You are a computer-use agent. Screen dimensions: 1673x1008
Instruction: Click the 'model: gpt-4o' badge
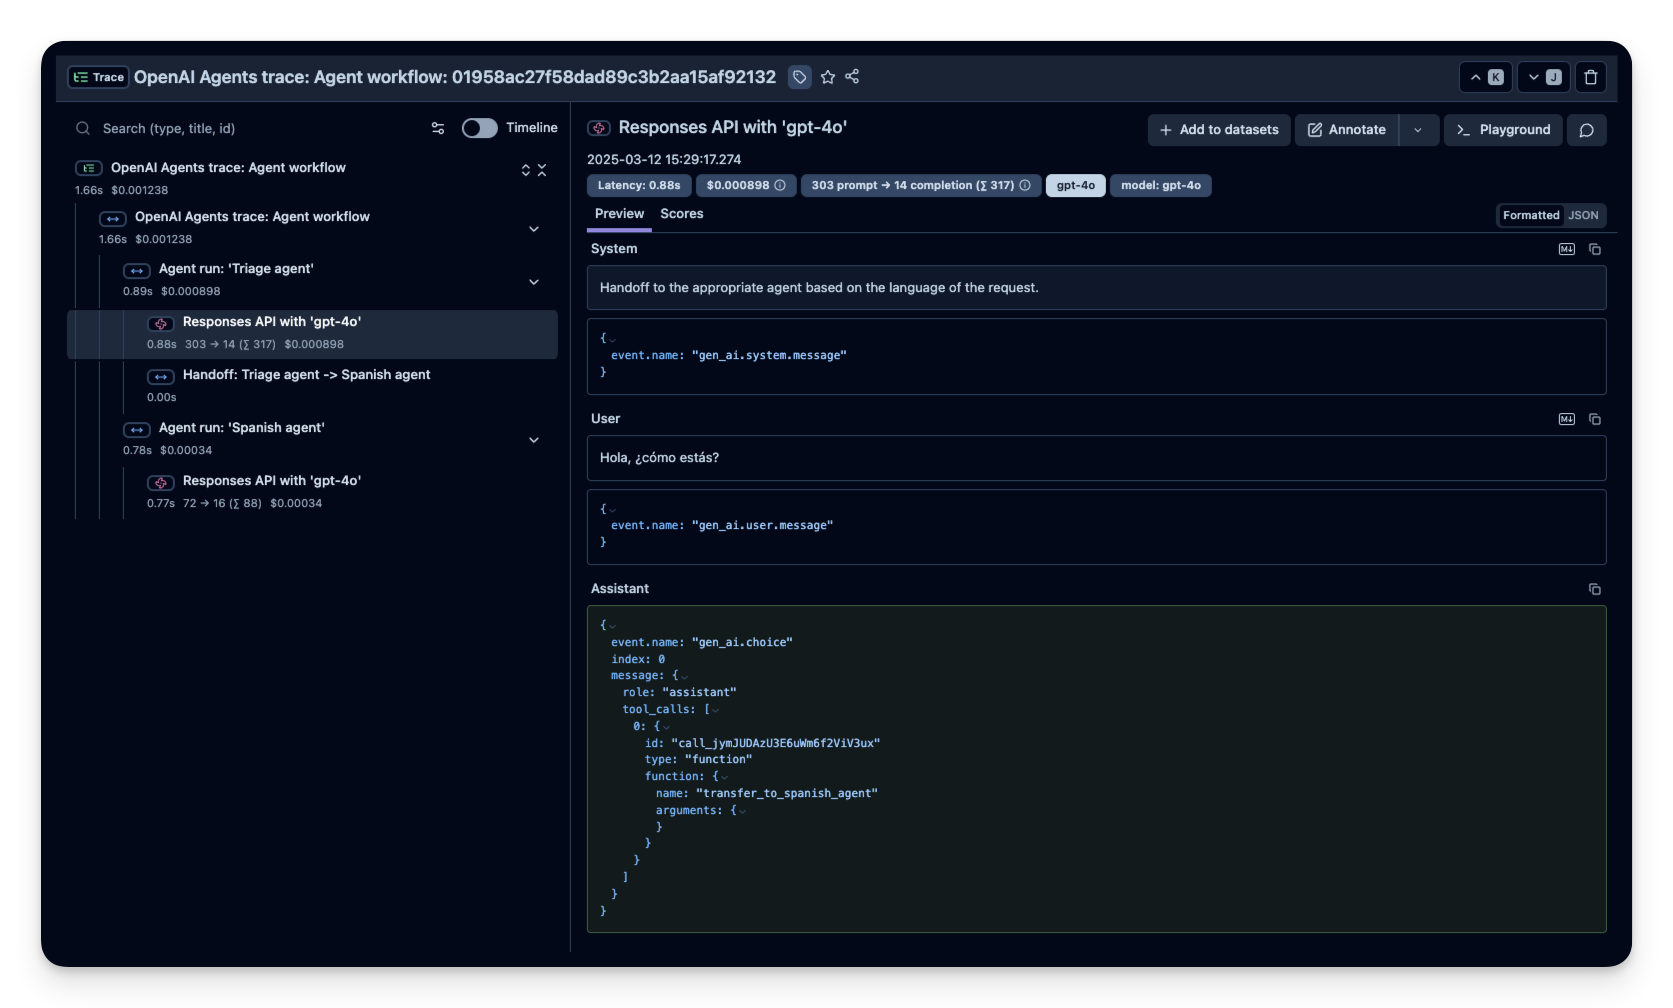(x=1161, y=186)
